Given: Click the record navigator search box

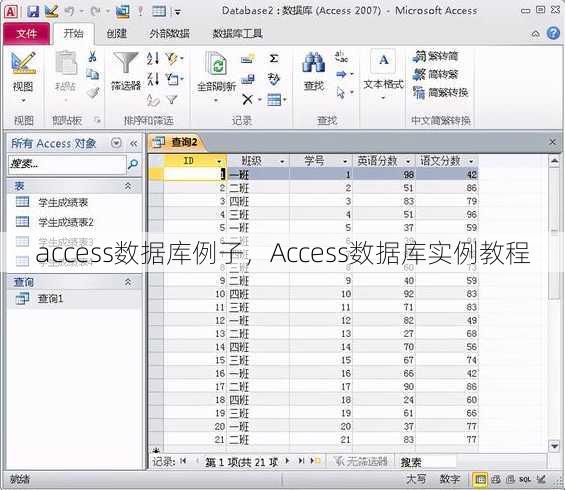Looking at the screenshot, I should 426,462.
